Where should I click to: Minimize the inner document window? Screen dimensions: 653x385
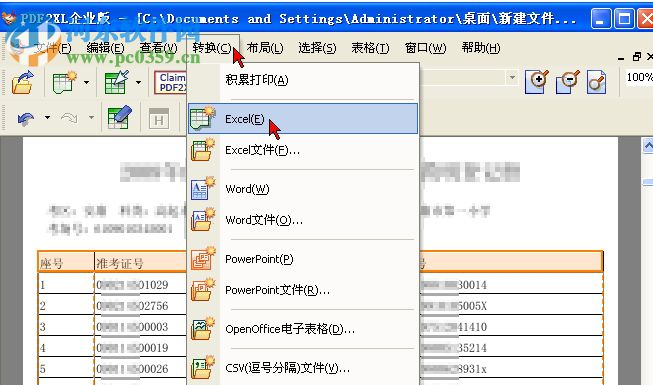click(621, 58)
